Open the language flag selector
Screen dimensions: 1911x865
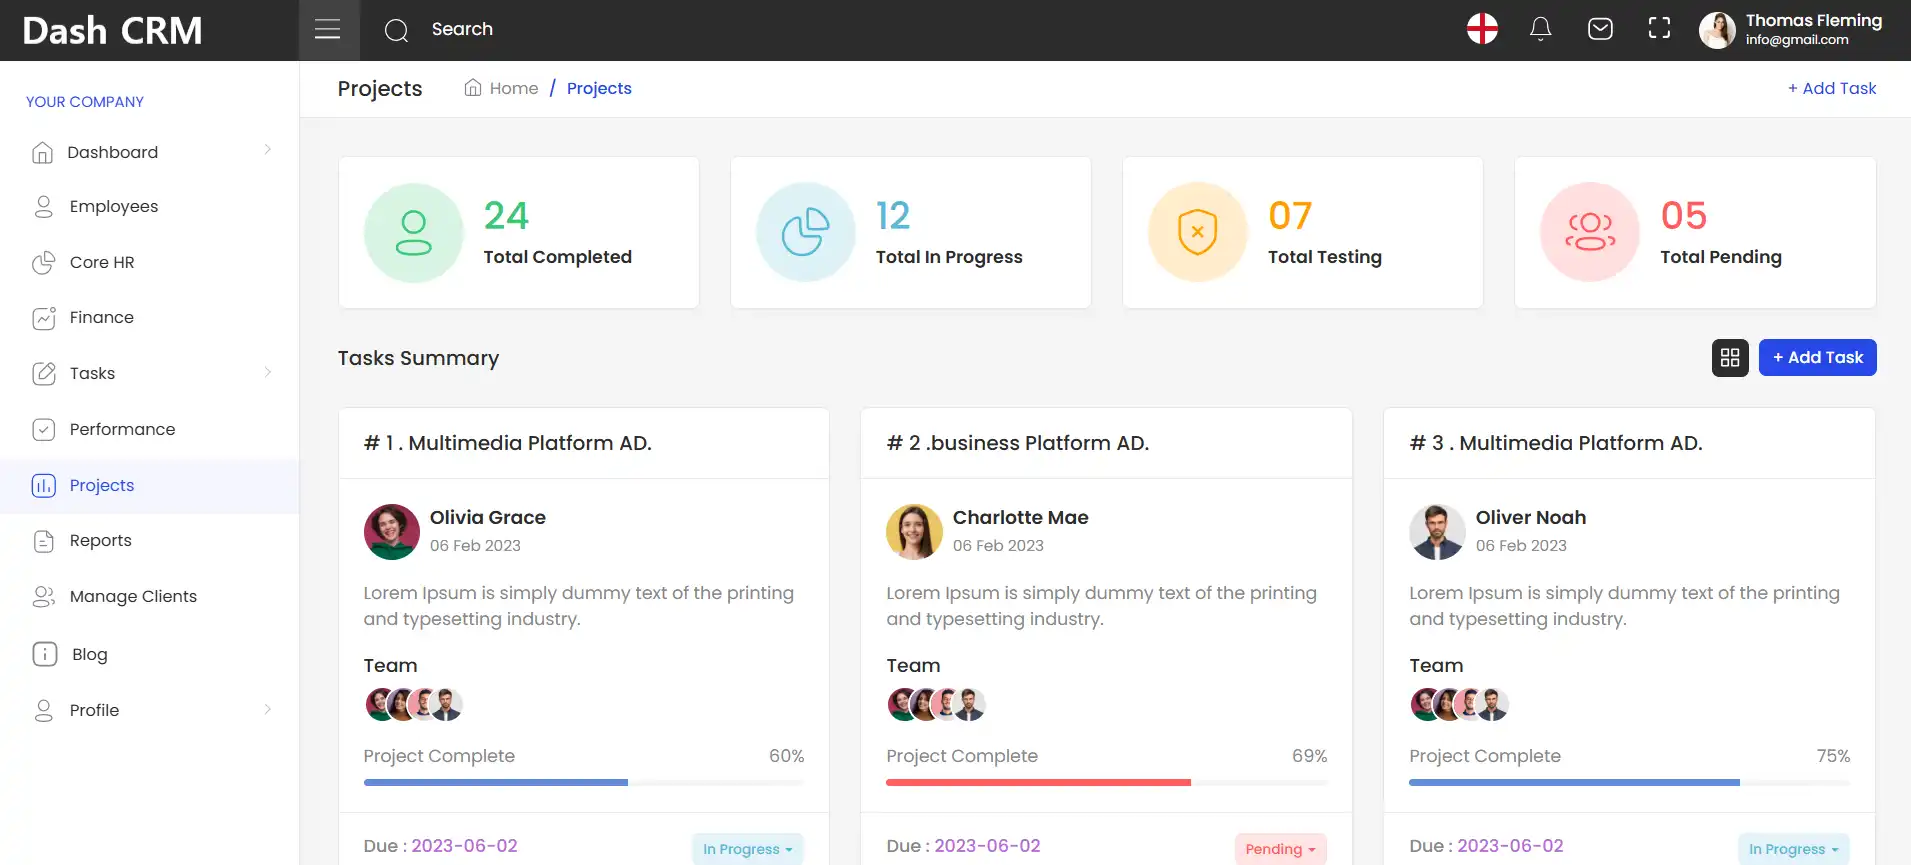tap(1482, 29)
